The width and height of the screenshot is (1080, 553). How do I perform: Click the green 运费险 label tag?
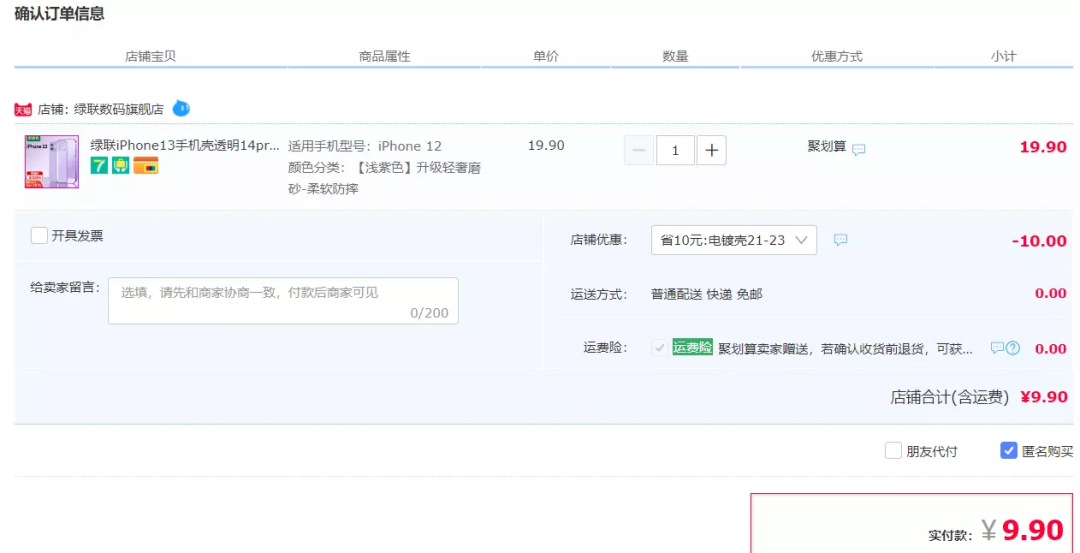pyautogui.click(x=692, y=348)
